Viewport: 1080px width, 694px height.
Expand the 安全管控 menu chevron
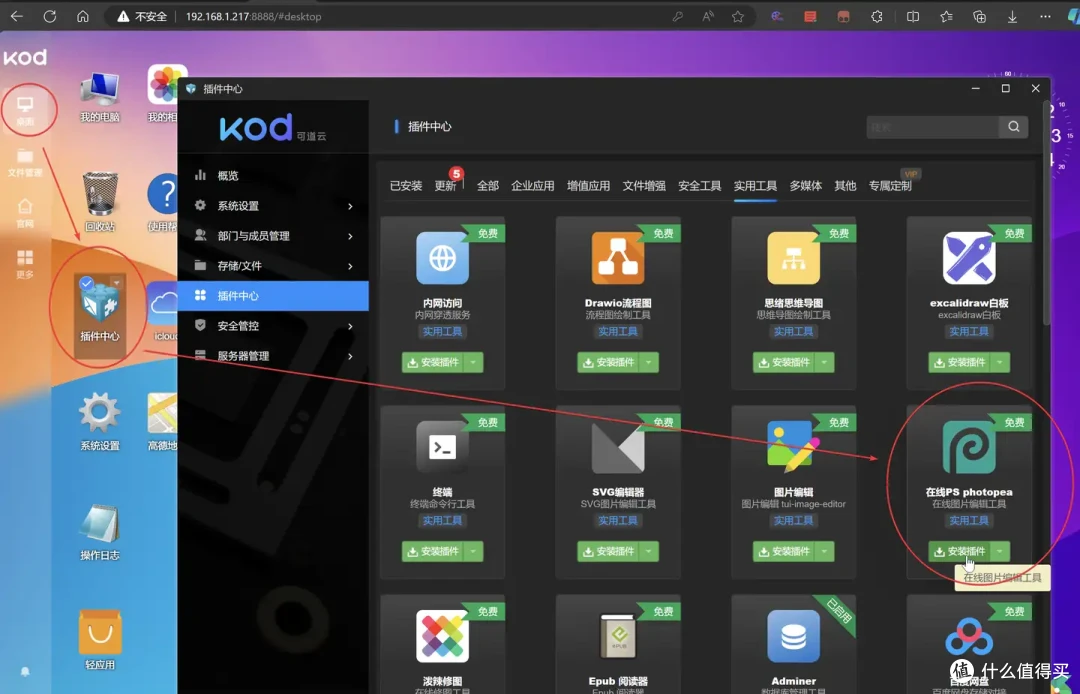click(350, 326)
